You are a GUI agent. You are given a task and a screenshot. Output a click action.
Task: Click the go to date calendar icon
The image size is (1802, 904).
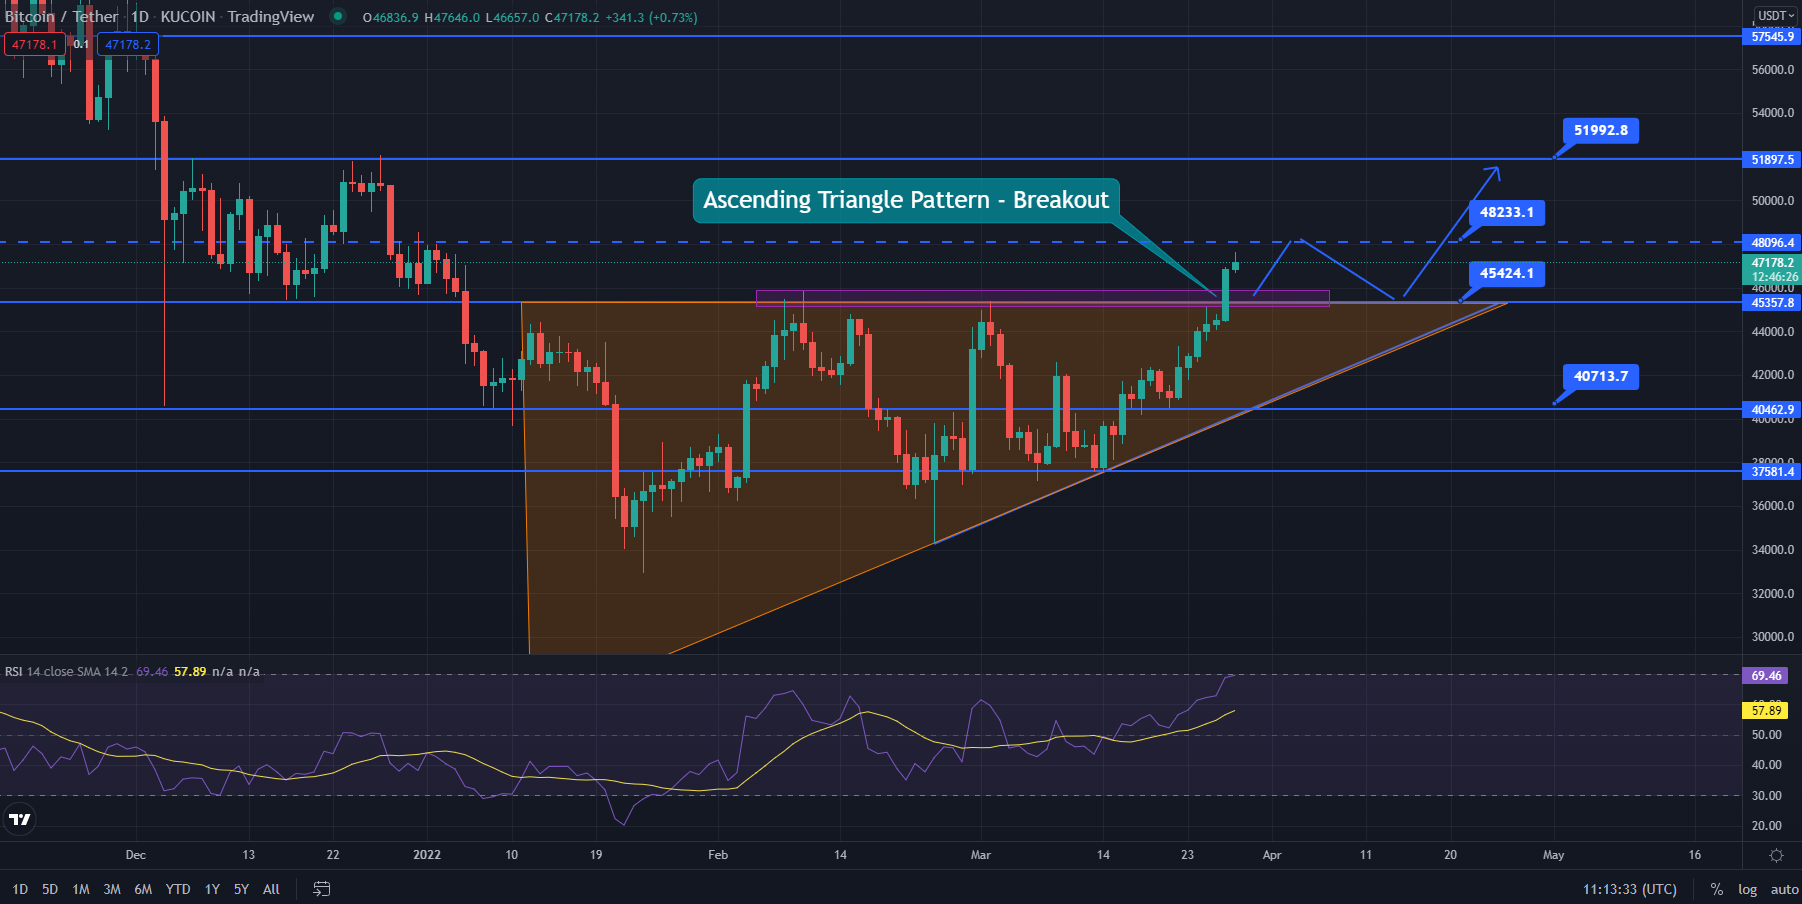point(321,889)
